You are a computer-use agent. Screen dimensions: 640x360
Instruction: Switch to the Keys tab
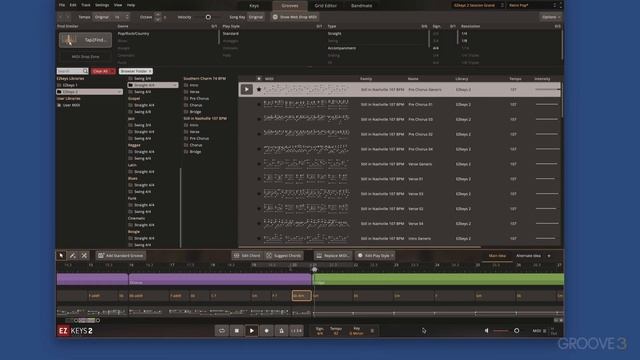point(254,6)
